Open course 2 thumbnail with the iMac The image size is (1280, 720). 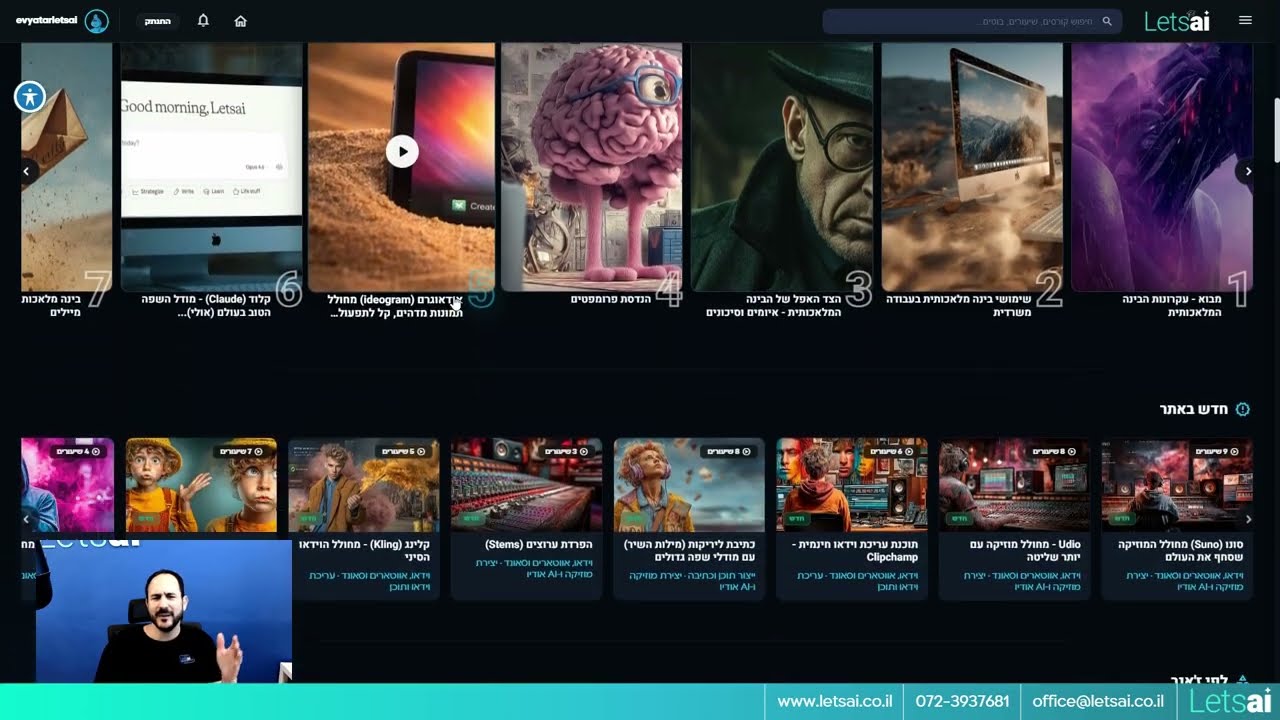pyautogui.click(x=972, y=167)
